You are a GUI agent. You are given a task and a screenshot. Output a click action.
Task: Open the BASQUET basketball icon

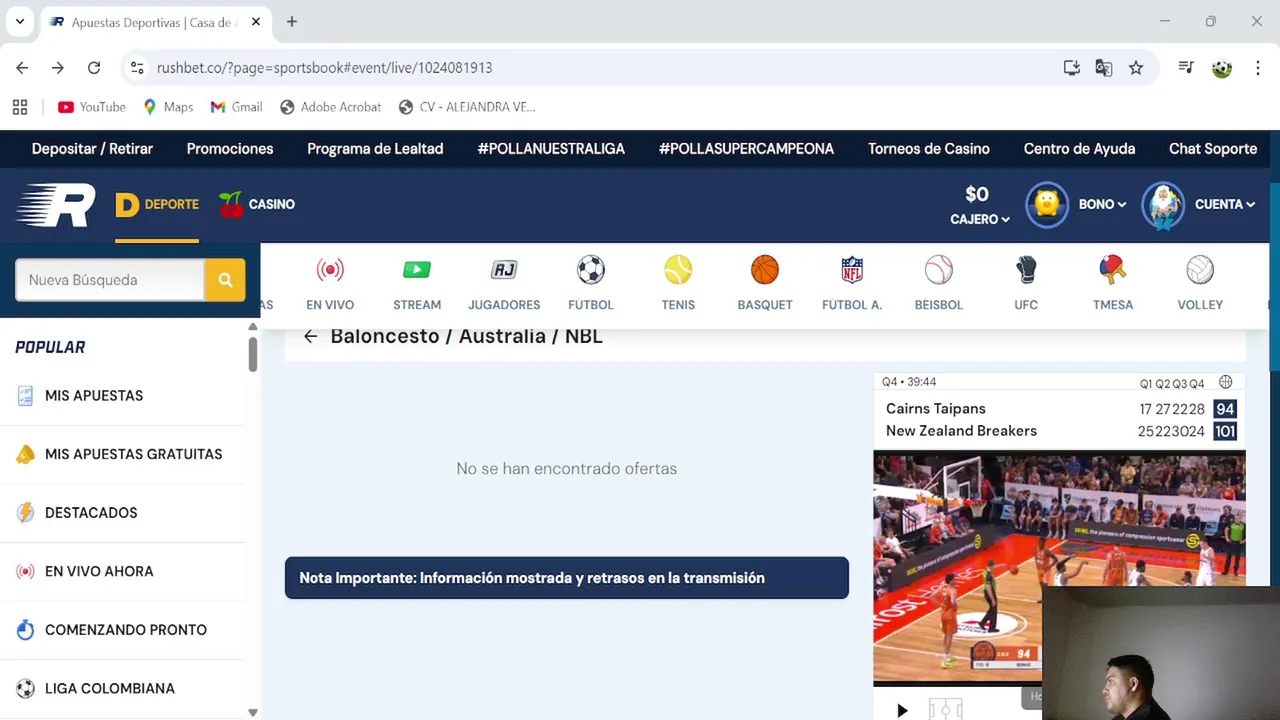[x=765, y=270]
